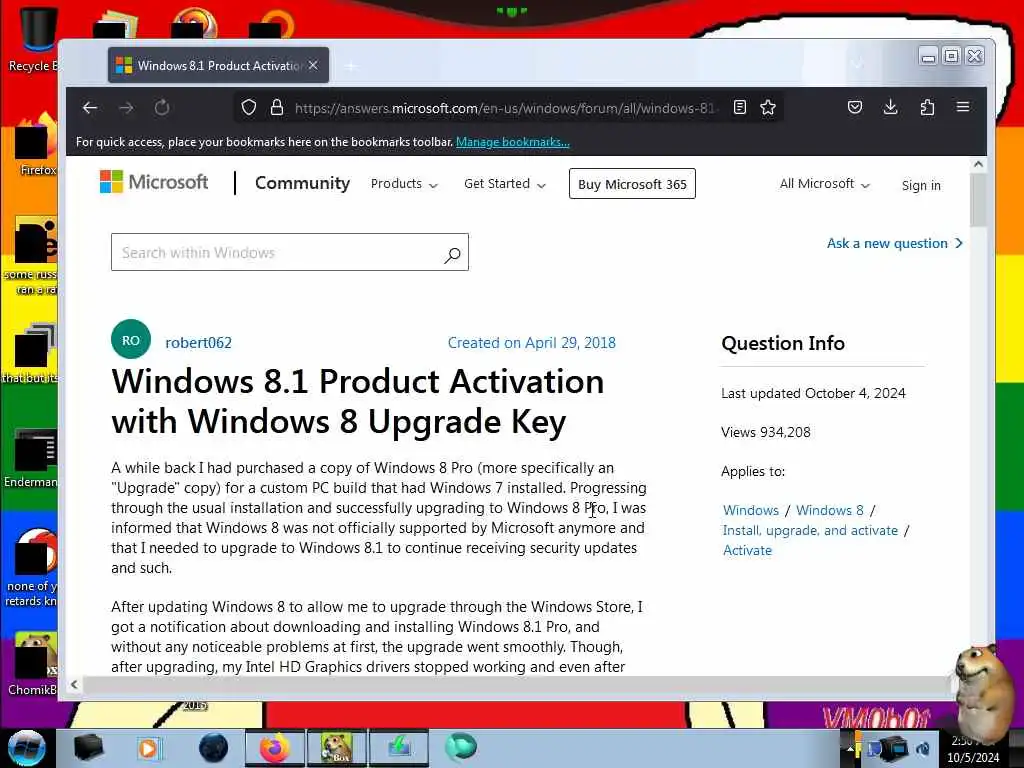The image size is (1024, 768).
Task: Click the taskbar clock showing 10/5/2024
Action: click(973, 750)
